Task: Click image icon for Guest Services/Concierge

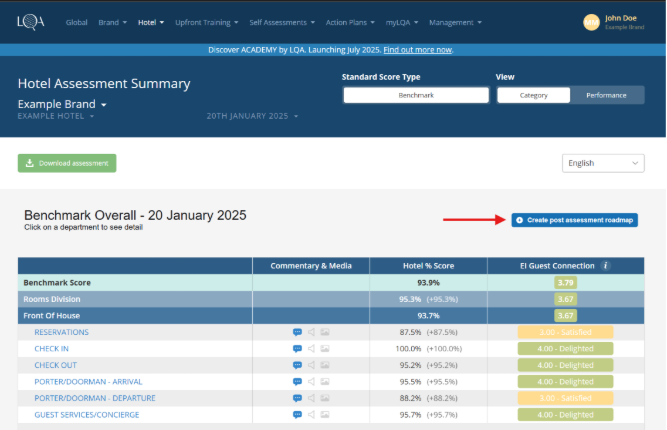Action: coord(325,414)
